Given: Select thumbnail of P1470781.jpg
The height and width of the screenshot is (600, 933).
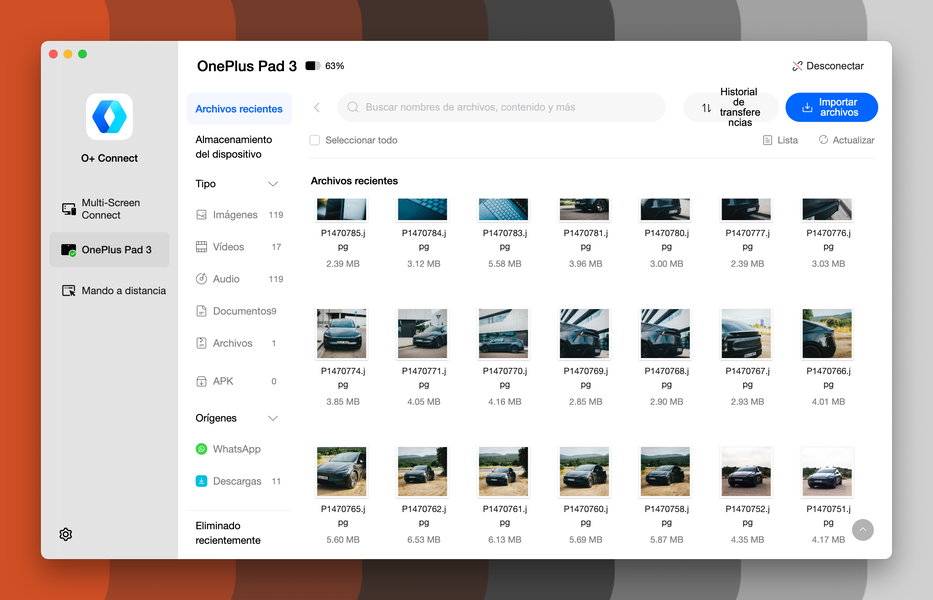Looking at the screenshot, I should pyautogui.click(x=584, y=210).
